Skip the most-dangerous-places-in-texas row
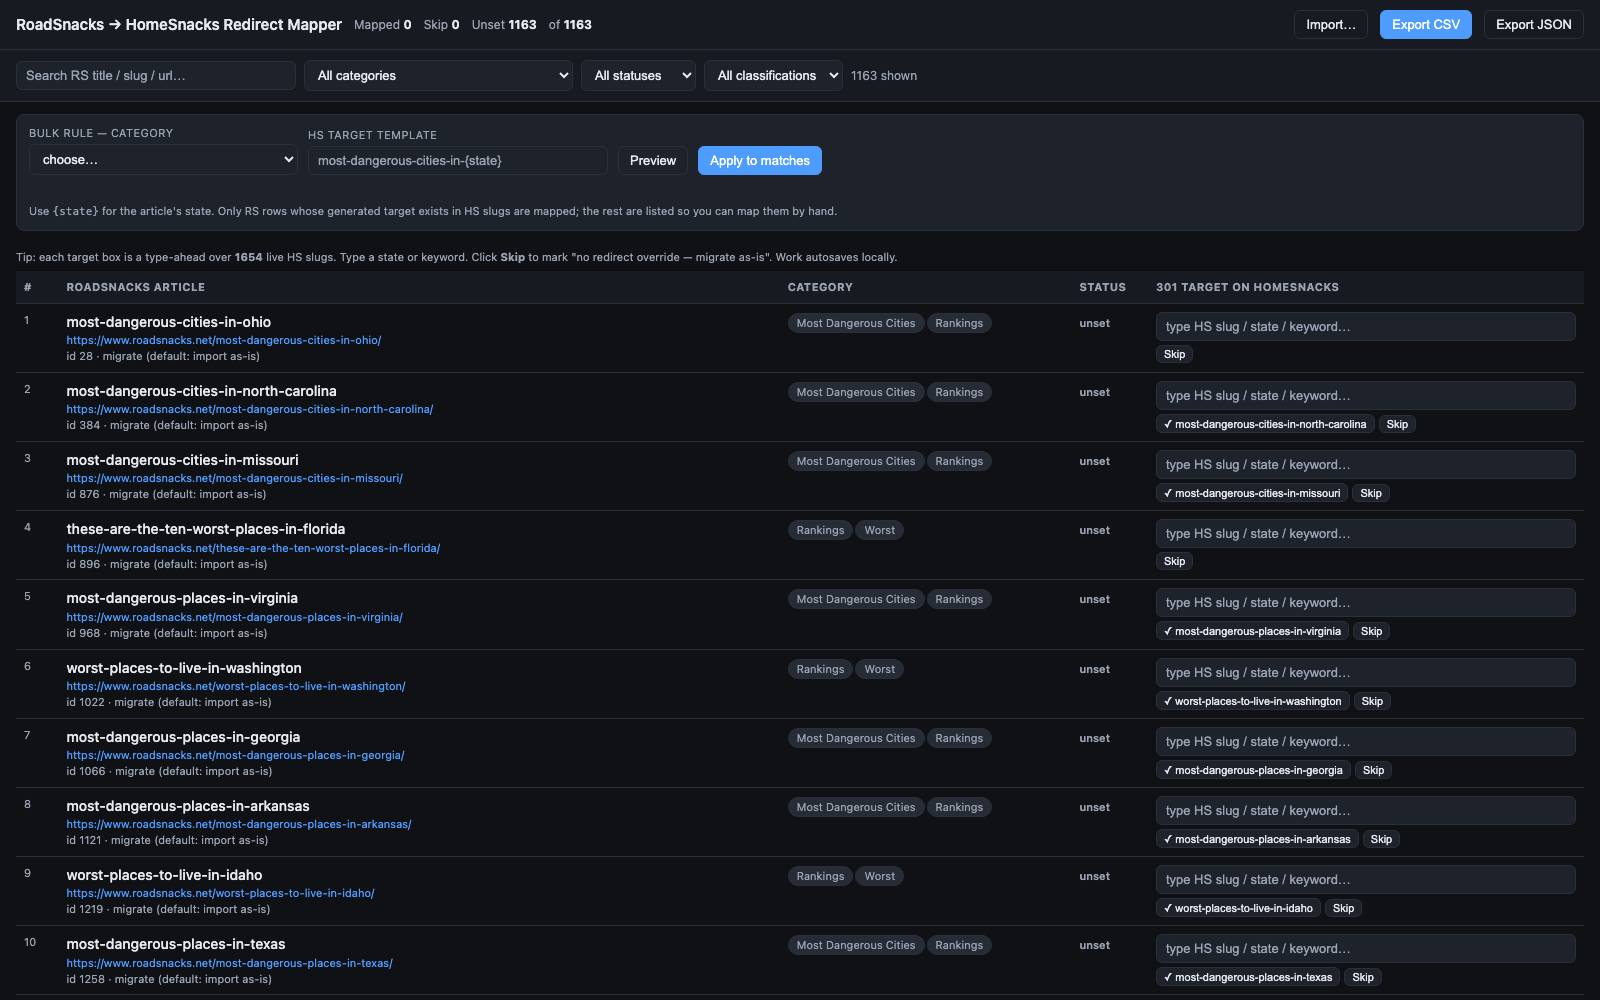The height and width of the screenshot is (1000, 1600). (x=1363, y=978)
